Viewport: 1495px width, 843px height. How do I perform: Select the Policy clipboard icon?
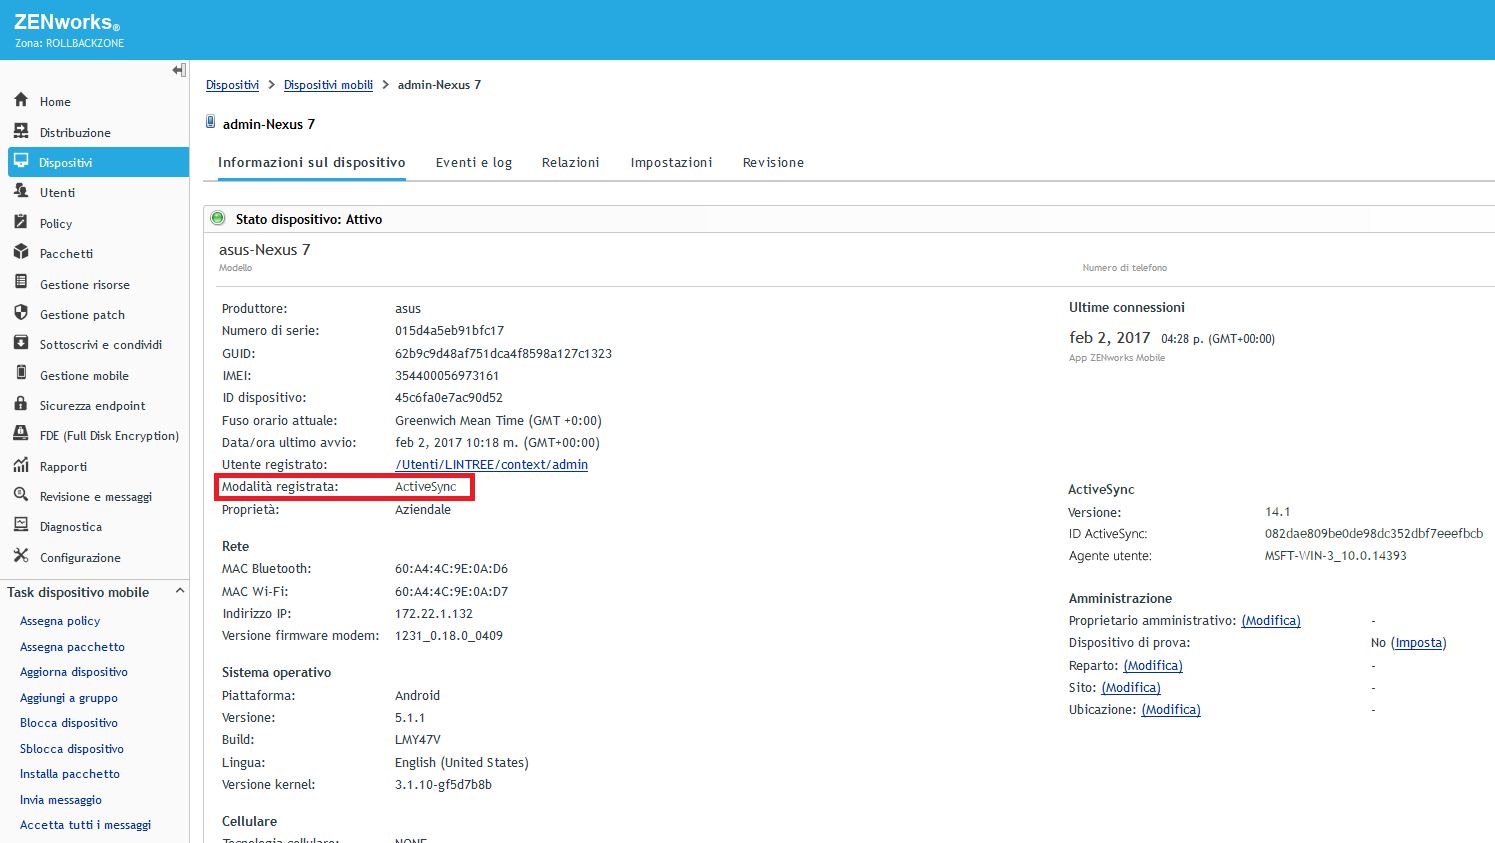click(21, 222)
